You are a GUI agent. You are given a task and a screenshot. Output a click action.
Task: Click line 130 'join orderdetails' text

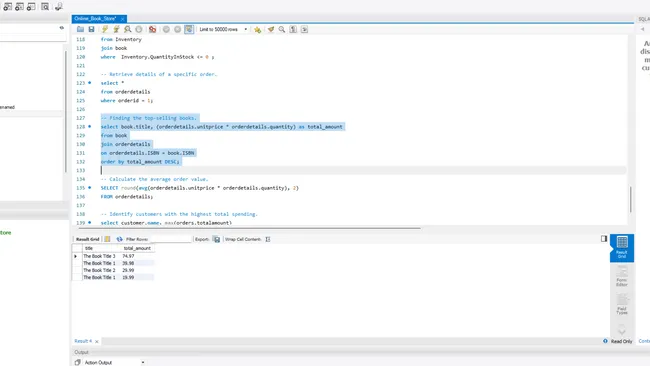point(126,144)
